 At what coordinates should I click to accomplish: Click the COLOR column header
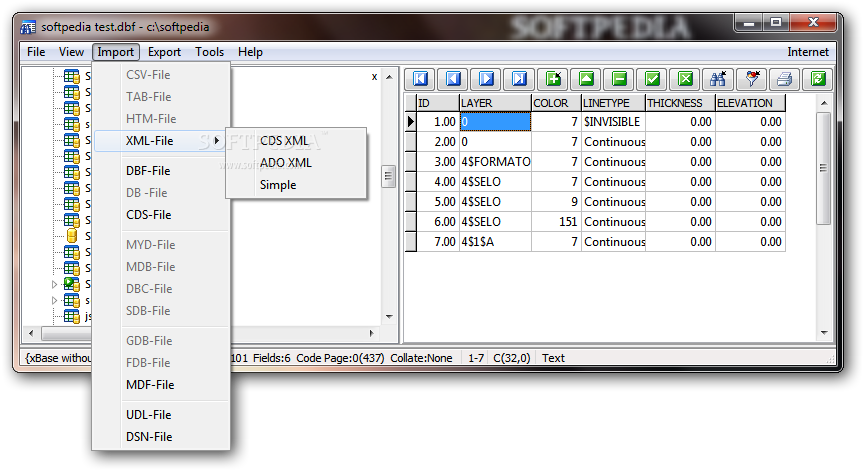click(557, 103)
